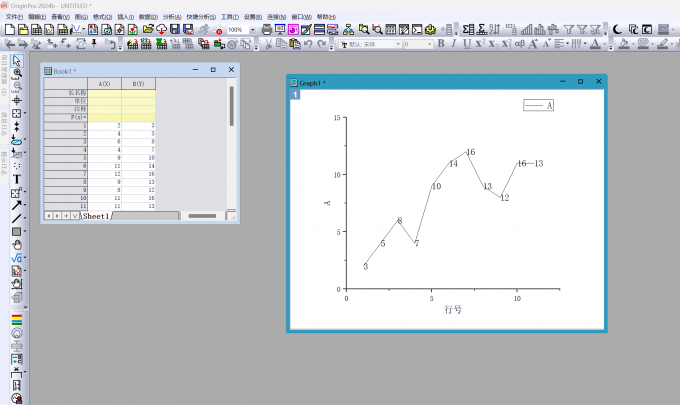The image size is (680, 405).
Task: Expand the font color dropdown arrow
Action: [605, 44]
